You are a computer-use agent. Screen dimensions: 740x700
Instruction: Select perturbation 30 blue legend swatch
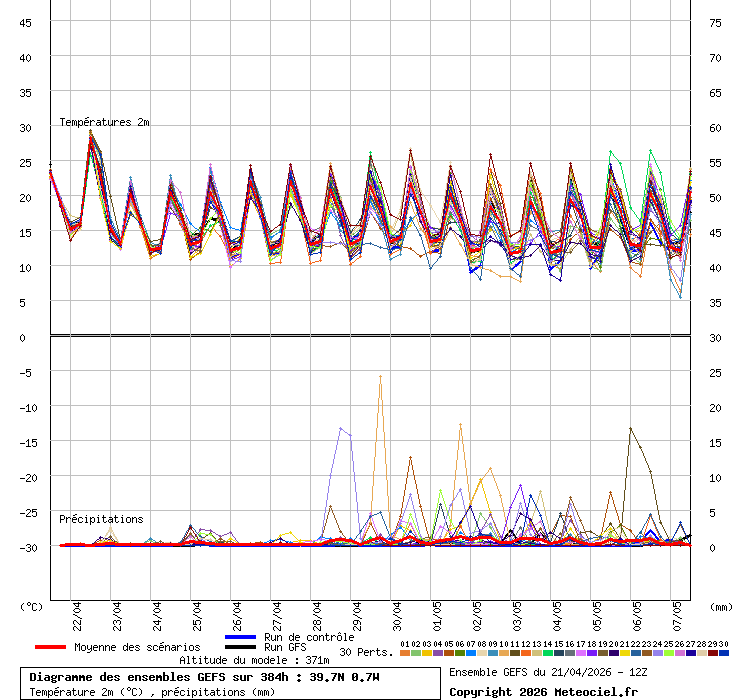[724, 653]
